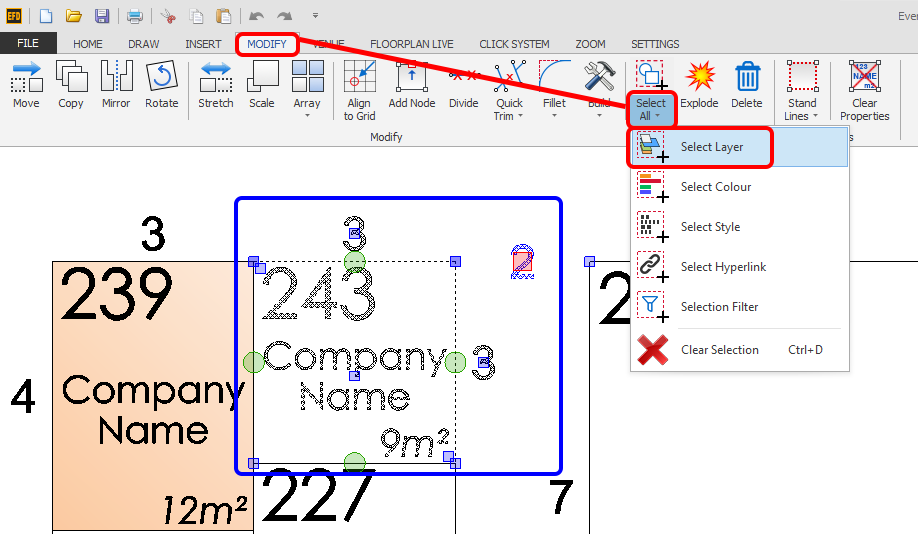Expand the Fillet dropdown arrow

pos(554,116)
